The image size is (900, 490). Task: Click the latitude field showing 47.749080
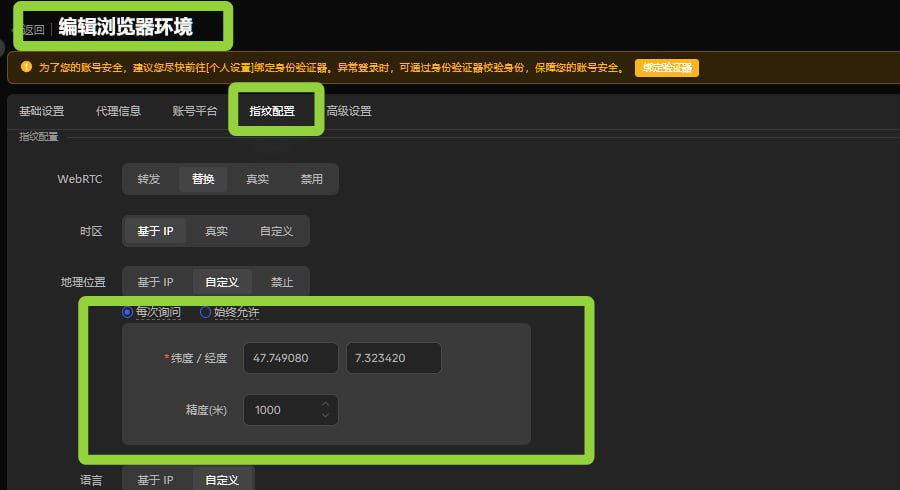click(x=291, y=358)
